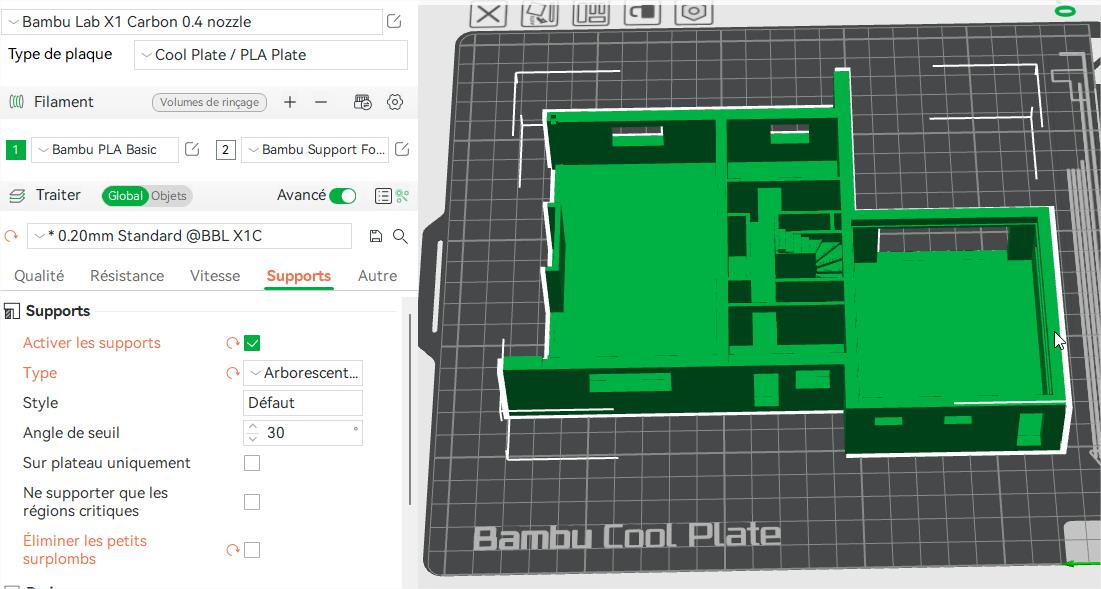This screenshot has height=589, width=1101.
Task: Uncheck Activer les supports
Action: point(252,343)
